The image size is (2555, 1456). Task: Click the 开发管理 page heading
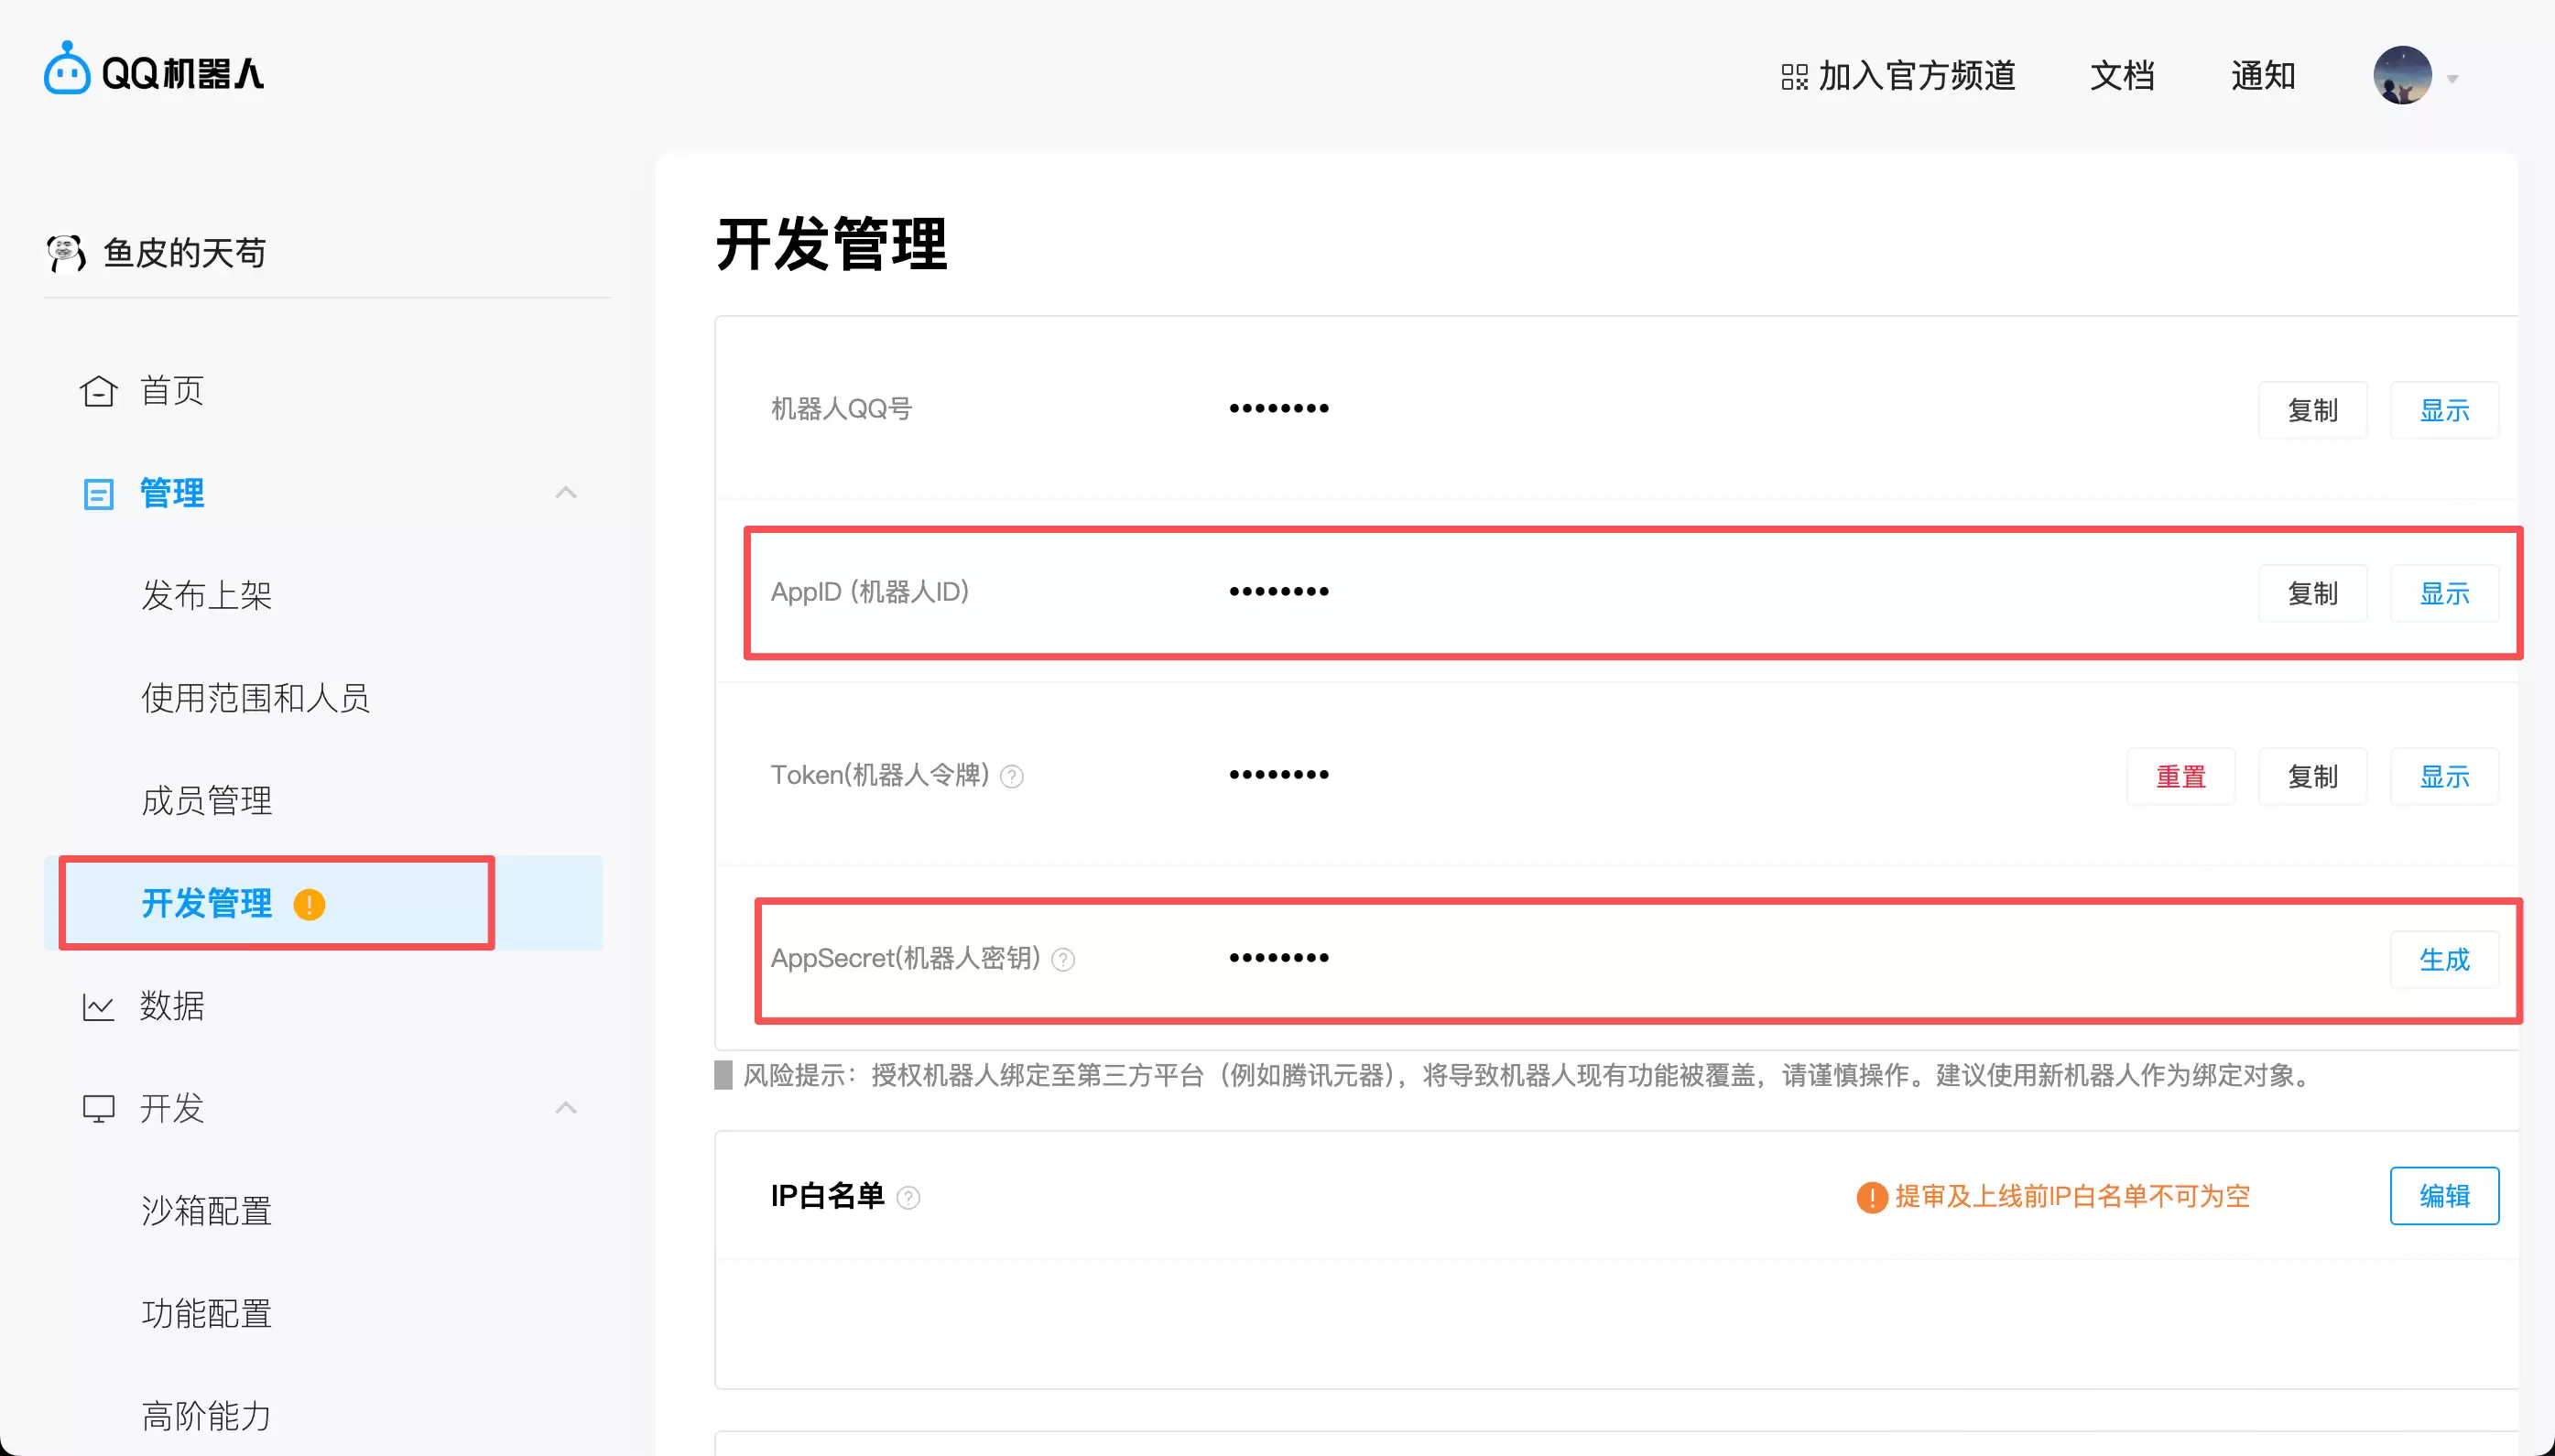pos(832,244)
